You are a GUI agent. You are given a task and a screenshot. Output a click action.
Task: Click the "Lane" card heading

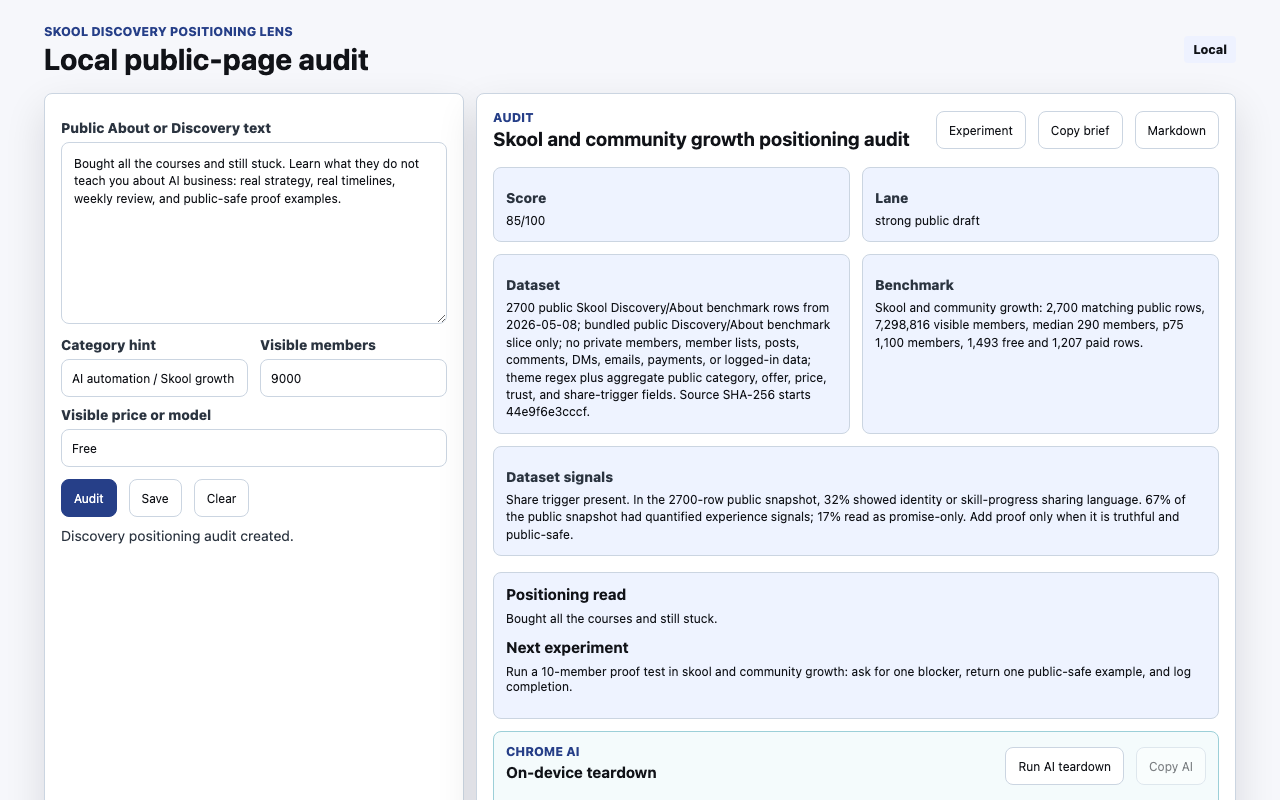pyautogui.click(x=892, y=198)
